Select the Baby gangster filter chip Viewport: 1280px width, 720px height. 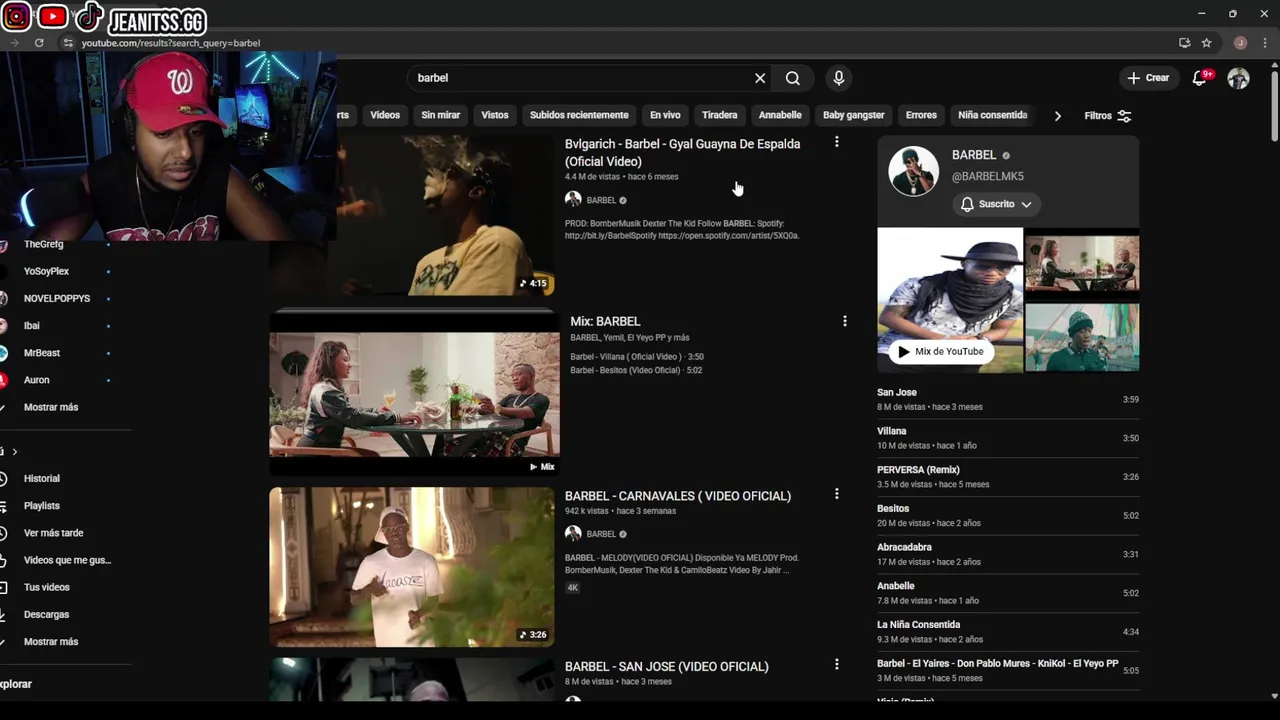point(853,115)
